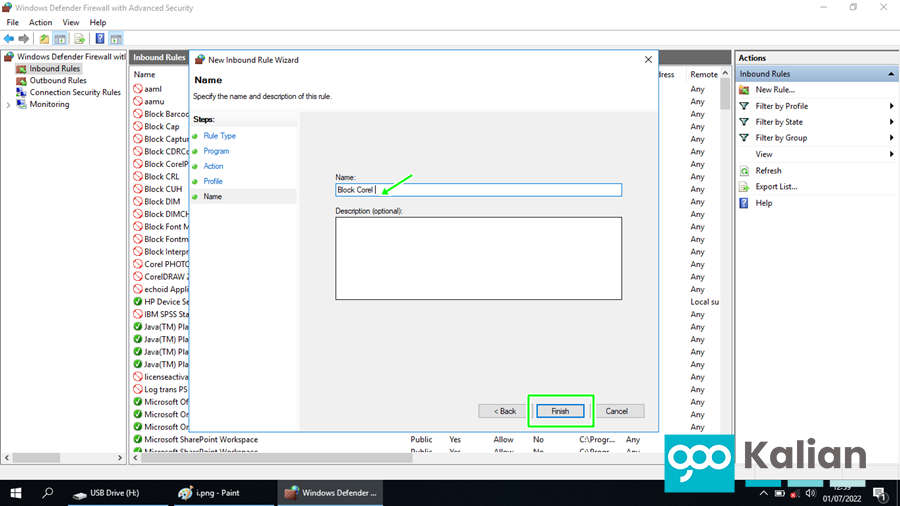Go to the Rule Type wizard step

(x=219, y=136)
